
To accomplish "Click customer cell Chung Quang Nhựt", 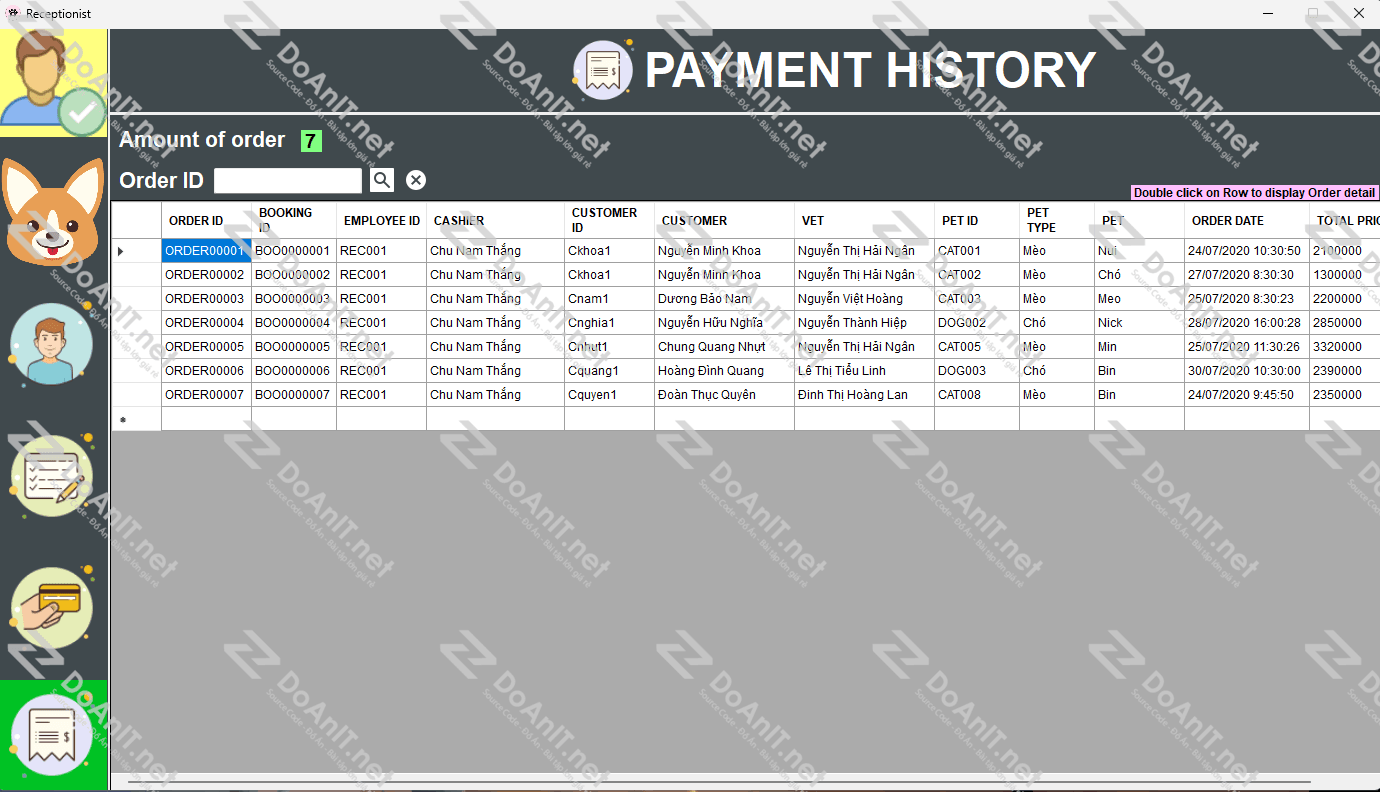I will click(x=724, y=347).
